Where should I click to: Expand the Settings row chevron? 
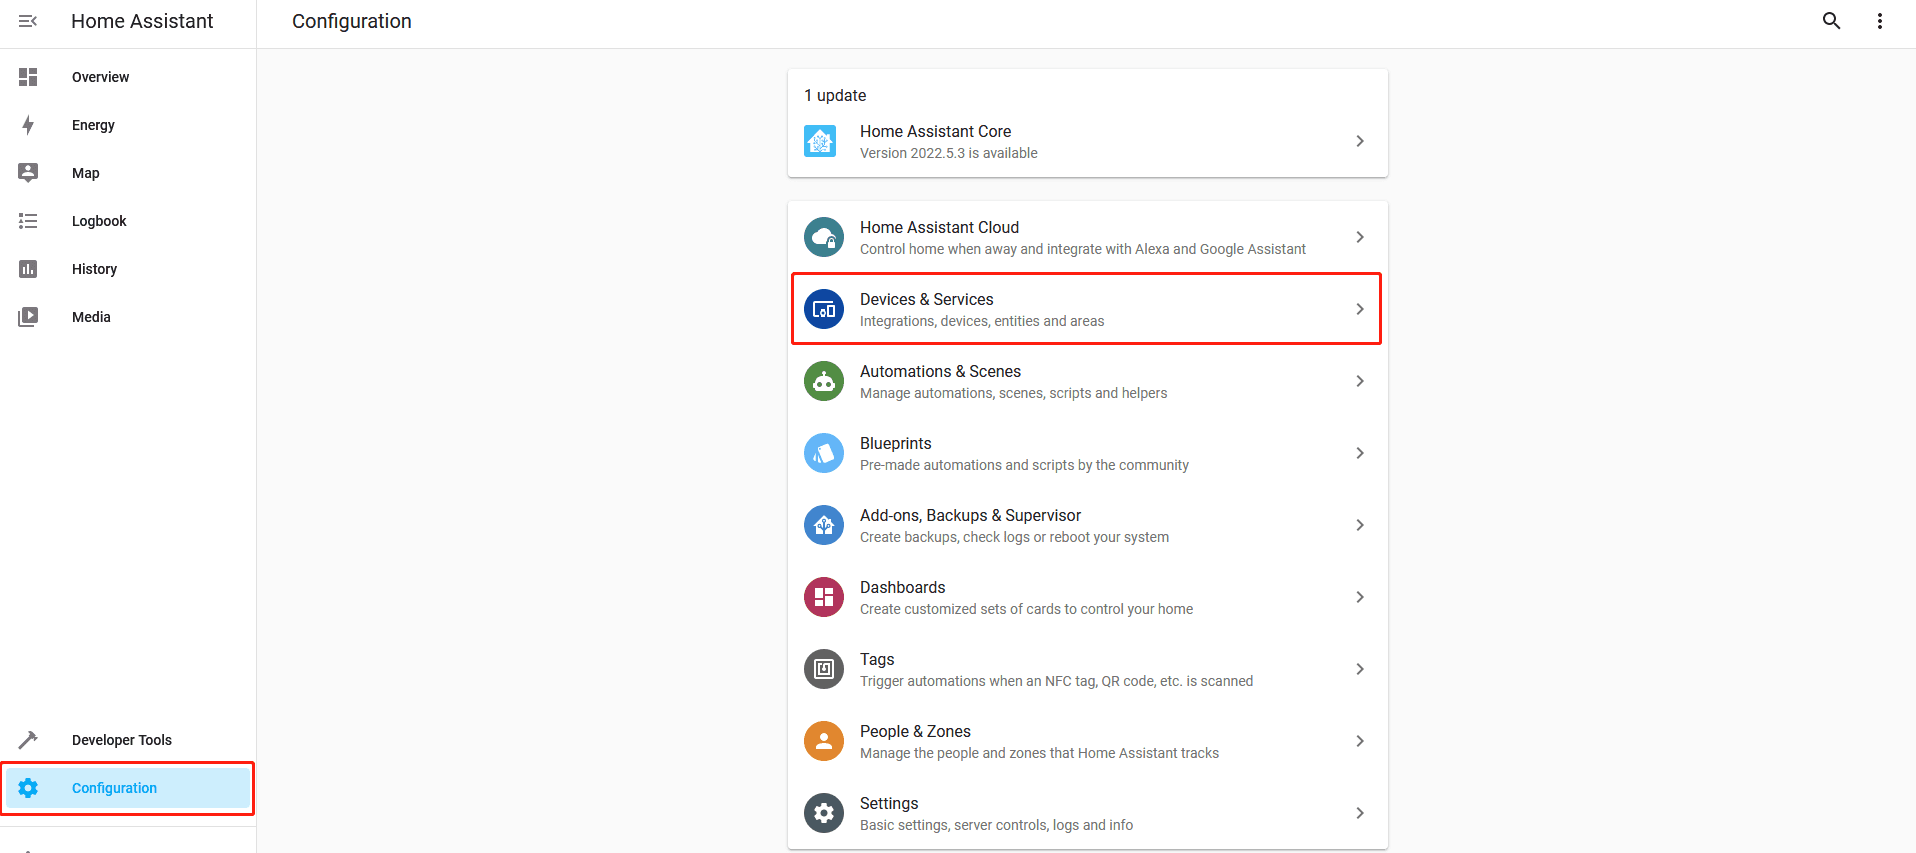pyautogui.click(x=1359, y=813)
